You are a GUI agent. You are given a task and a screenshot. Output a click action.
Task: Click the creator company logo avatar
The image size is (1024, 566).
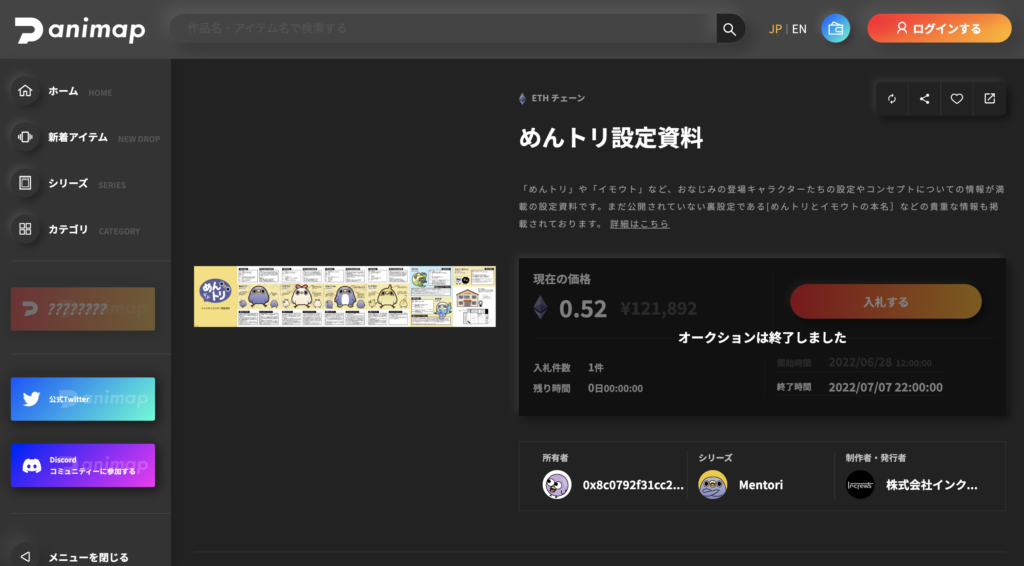tap(860, 485)
